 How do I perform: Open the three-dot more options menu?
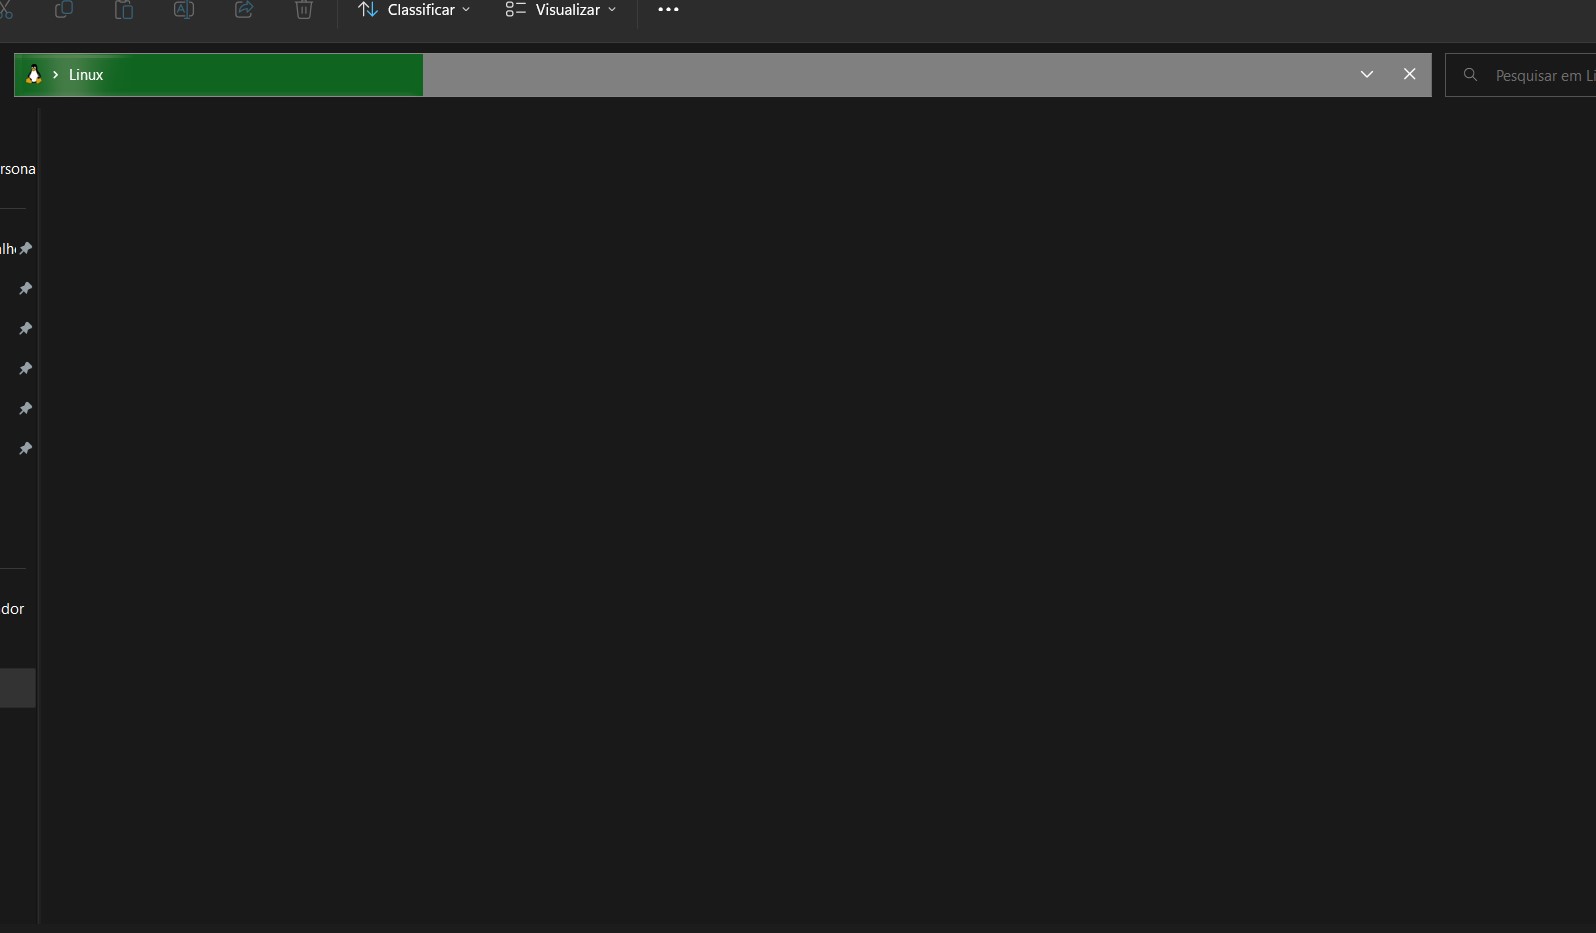[668, 10]
